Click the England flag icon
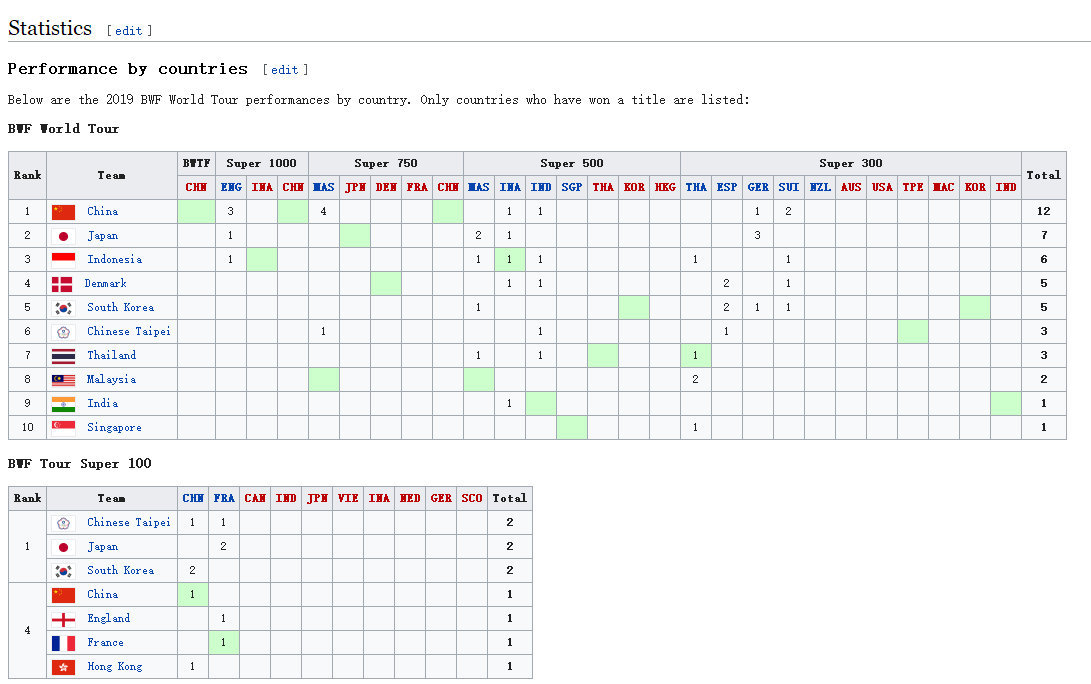1091x684 pixels. click(63, 619)
